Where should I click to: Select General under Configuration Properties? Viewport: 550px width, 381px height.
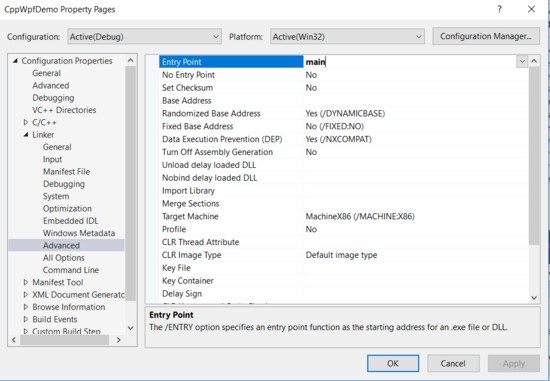point(47,73)
